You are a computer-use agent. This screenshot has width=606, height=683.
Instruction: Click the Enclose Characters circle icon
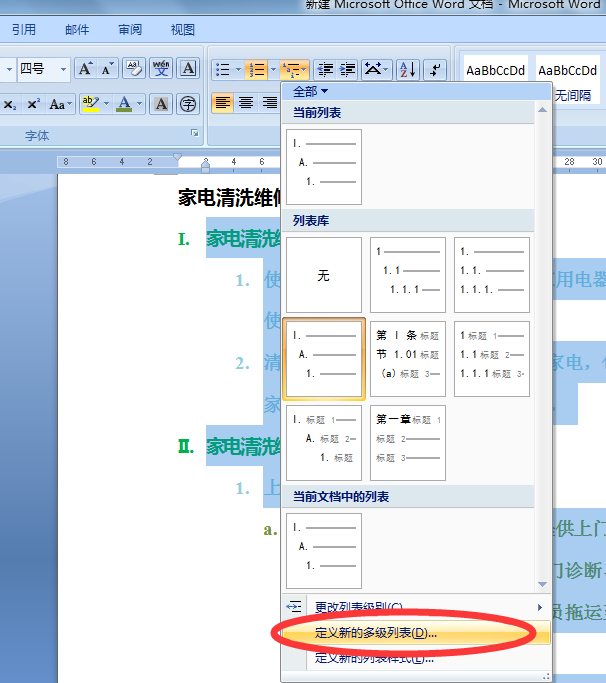coord(188,104)
